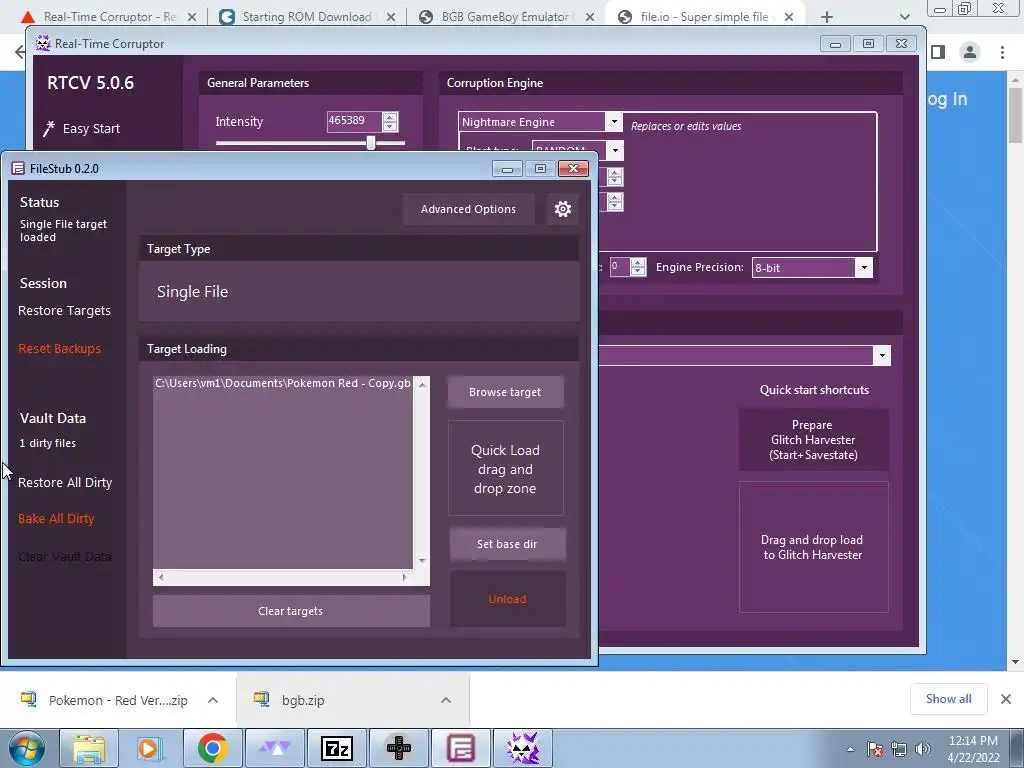Expand the wide dropdown behind FileStub
1024x768 pixels.
[x=882, y=355]
